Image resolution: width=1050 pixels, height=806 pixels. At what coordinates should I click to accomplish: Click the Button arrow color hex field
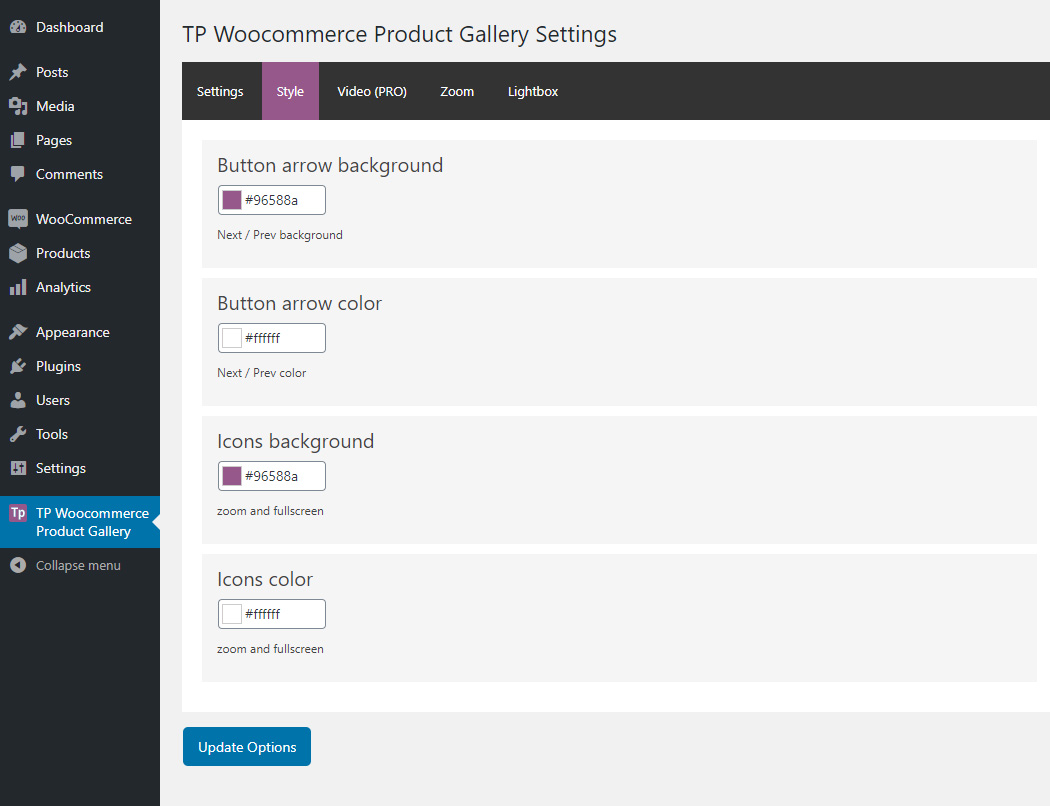click(272, 338)
